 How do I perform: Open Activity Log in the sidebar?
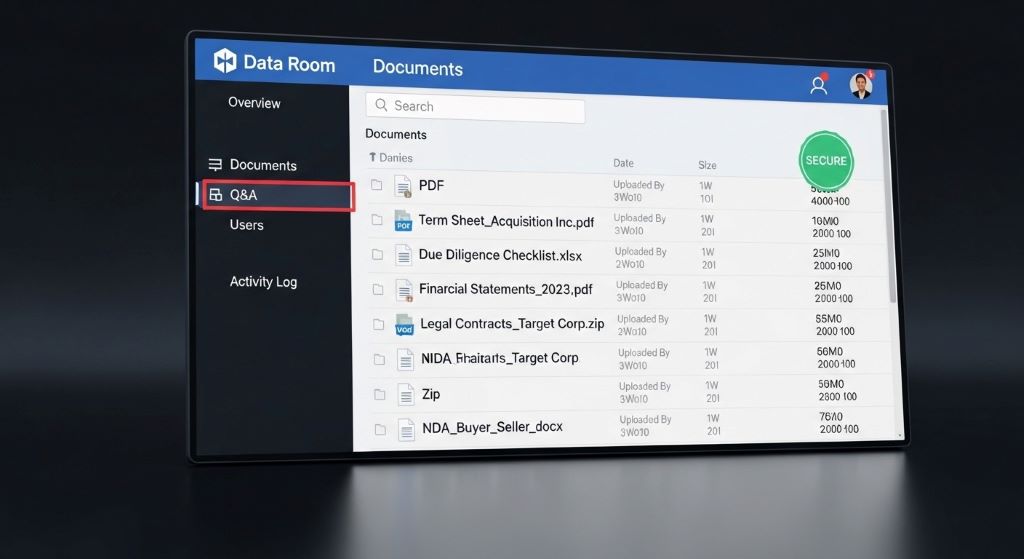pyautogui.click(x=263, y=281)
